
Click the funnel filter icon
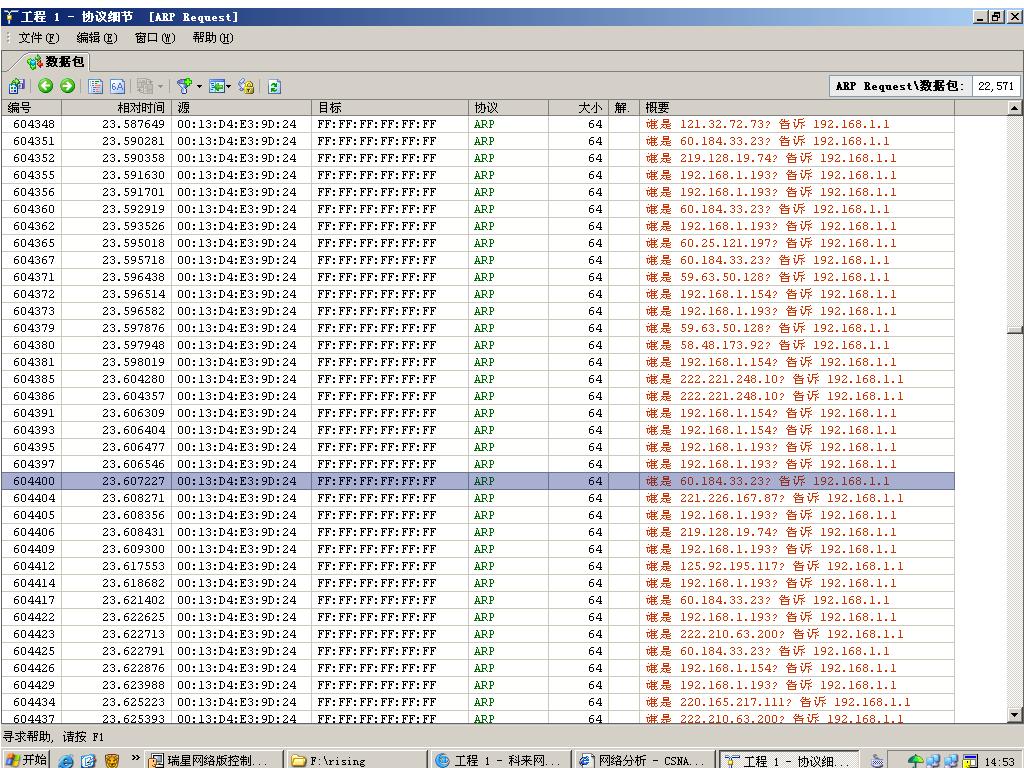(x=184, y=87)
